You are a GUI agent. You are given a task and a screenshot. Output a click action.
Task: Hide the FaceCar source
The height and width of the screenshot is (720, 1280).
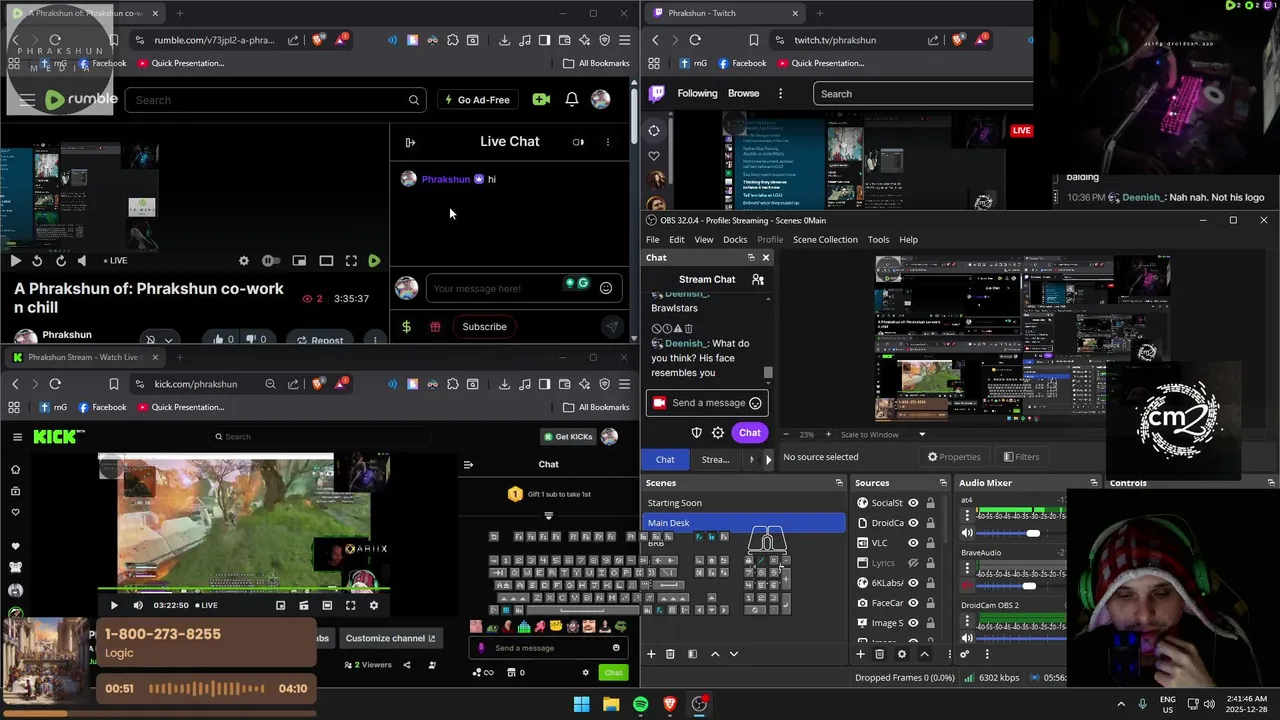pos(913,603)
